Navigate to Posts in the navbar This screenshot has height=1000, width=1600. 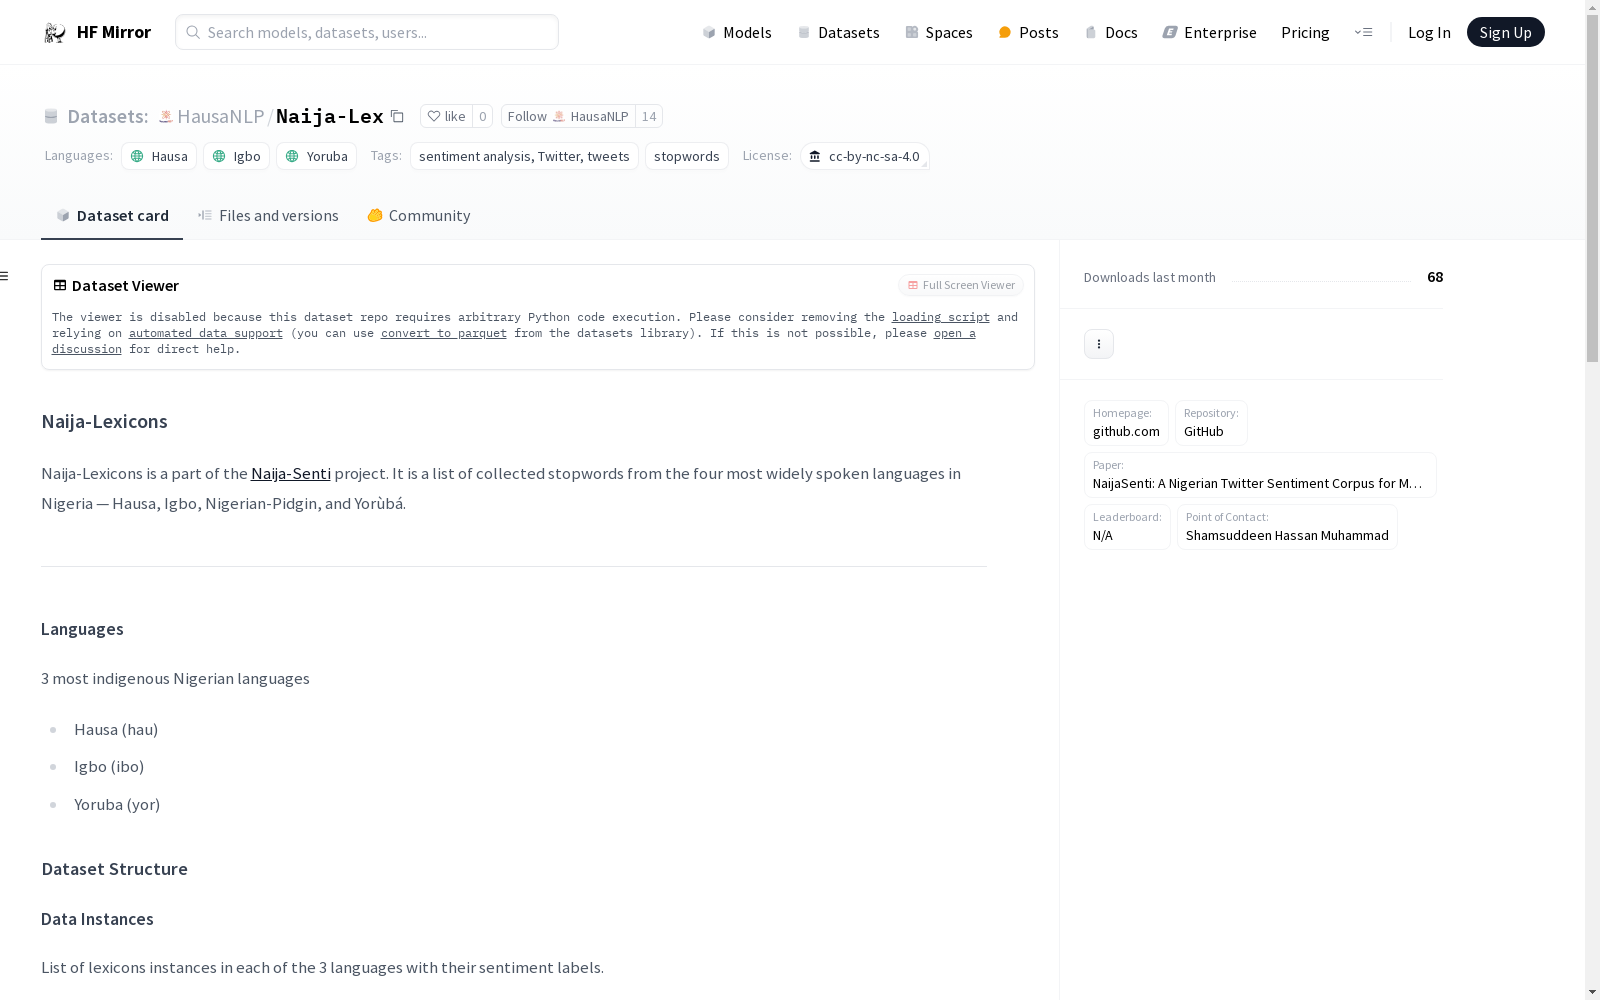coord(1028,32)
